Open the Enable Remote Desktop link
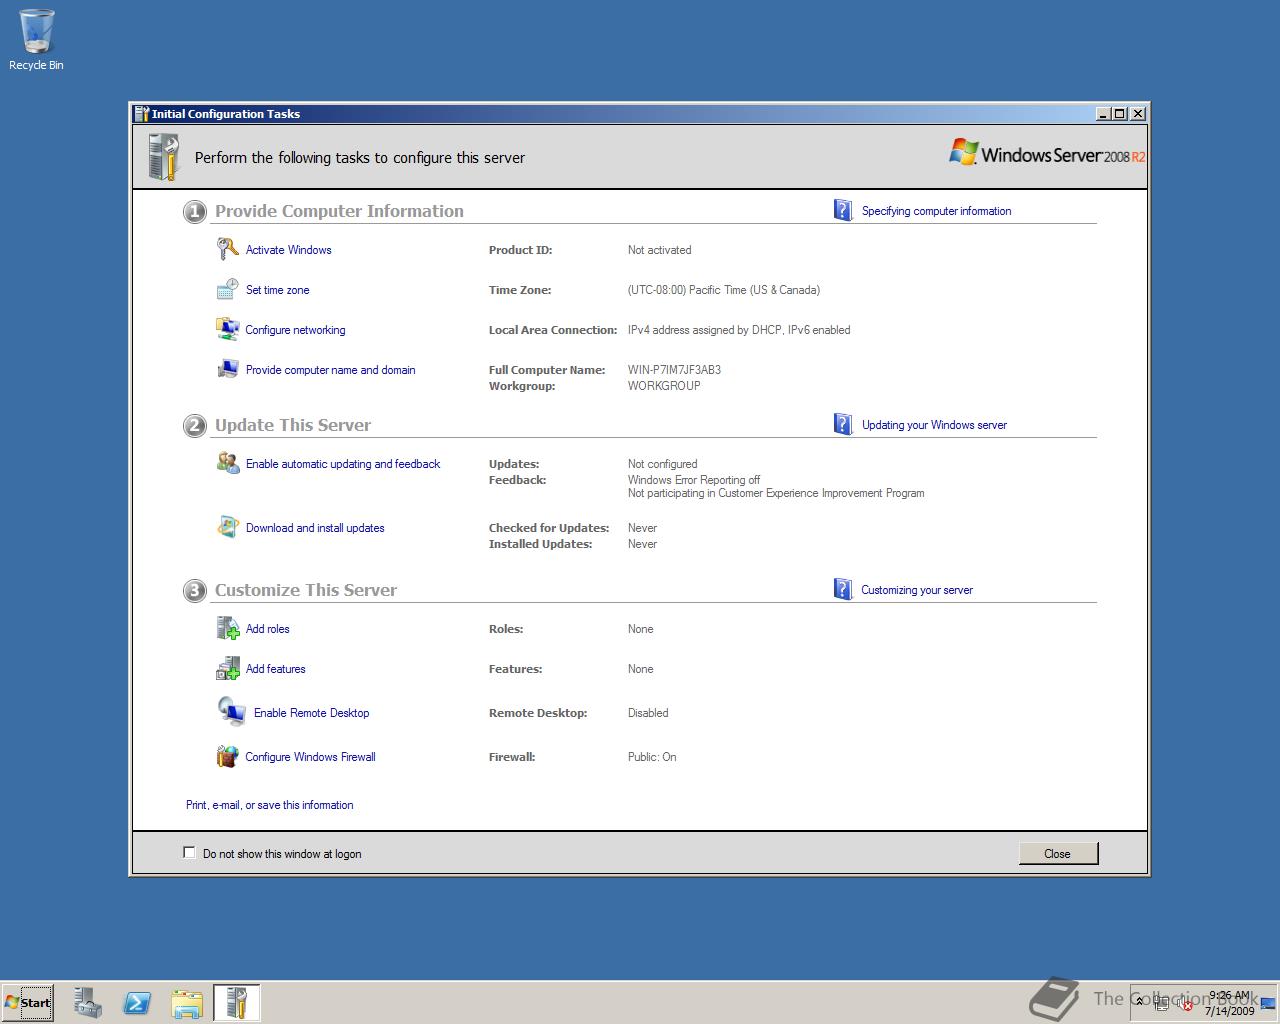 (311, 713)
